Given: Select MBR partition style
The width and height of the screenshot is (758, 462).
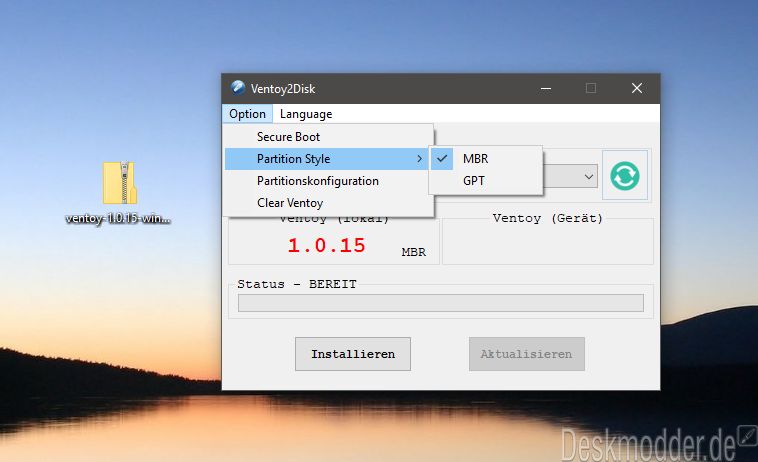Looking at the screenshot, I should 485,159.
